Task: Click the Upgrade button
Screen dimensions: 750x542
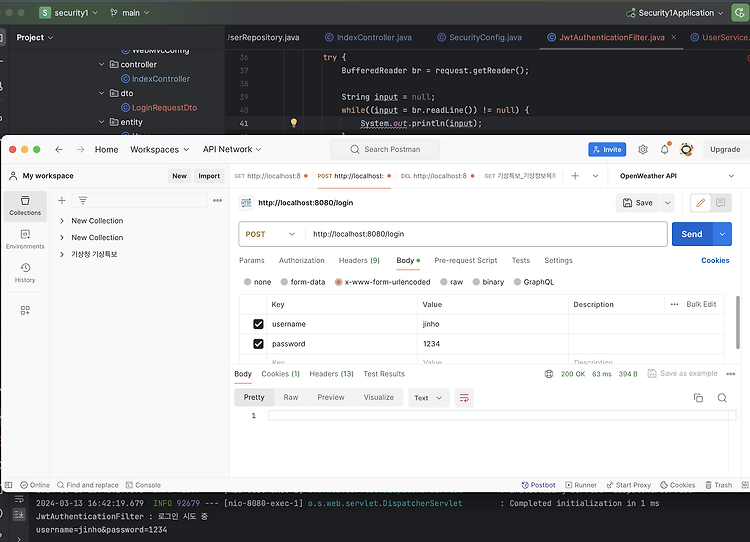Action: (x=725, y=149)
